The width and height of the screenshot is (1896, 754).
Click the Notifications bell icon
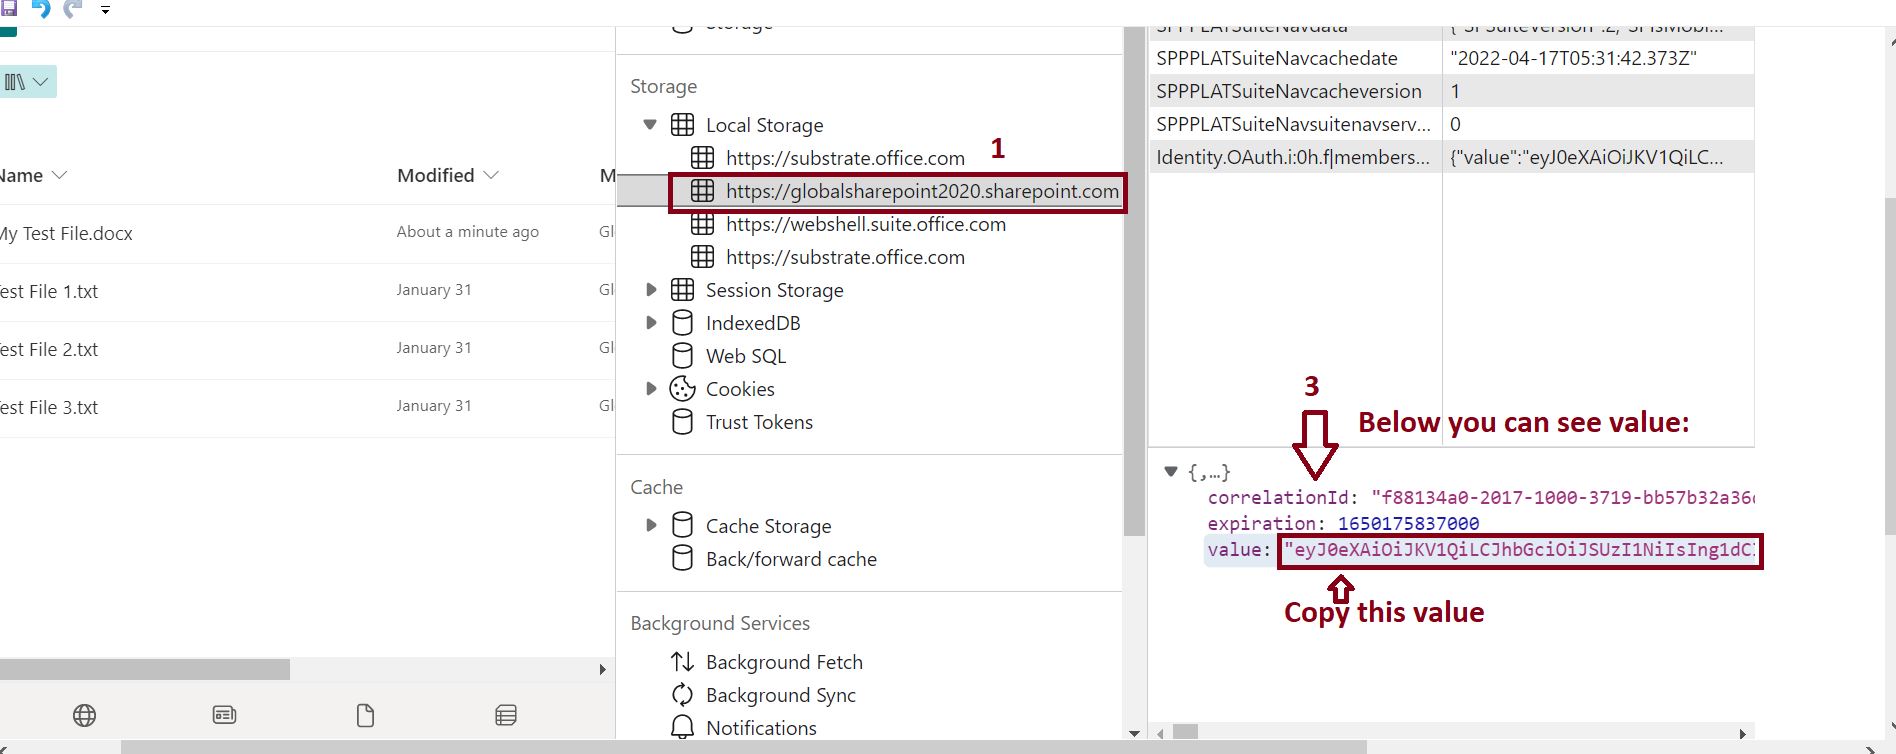coord(682,727)
